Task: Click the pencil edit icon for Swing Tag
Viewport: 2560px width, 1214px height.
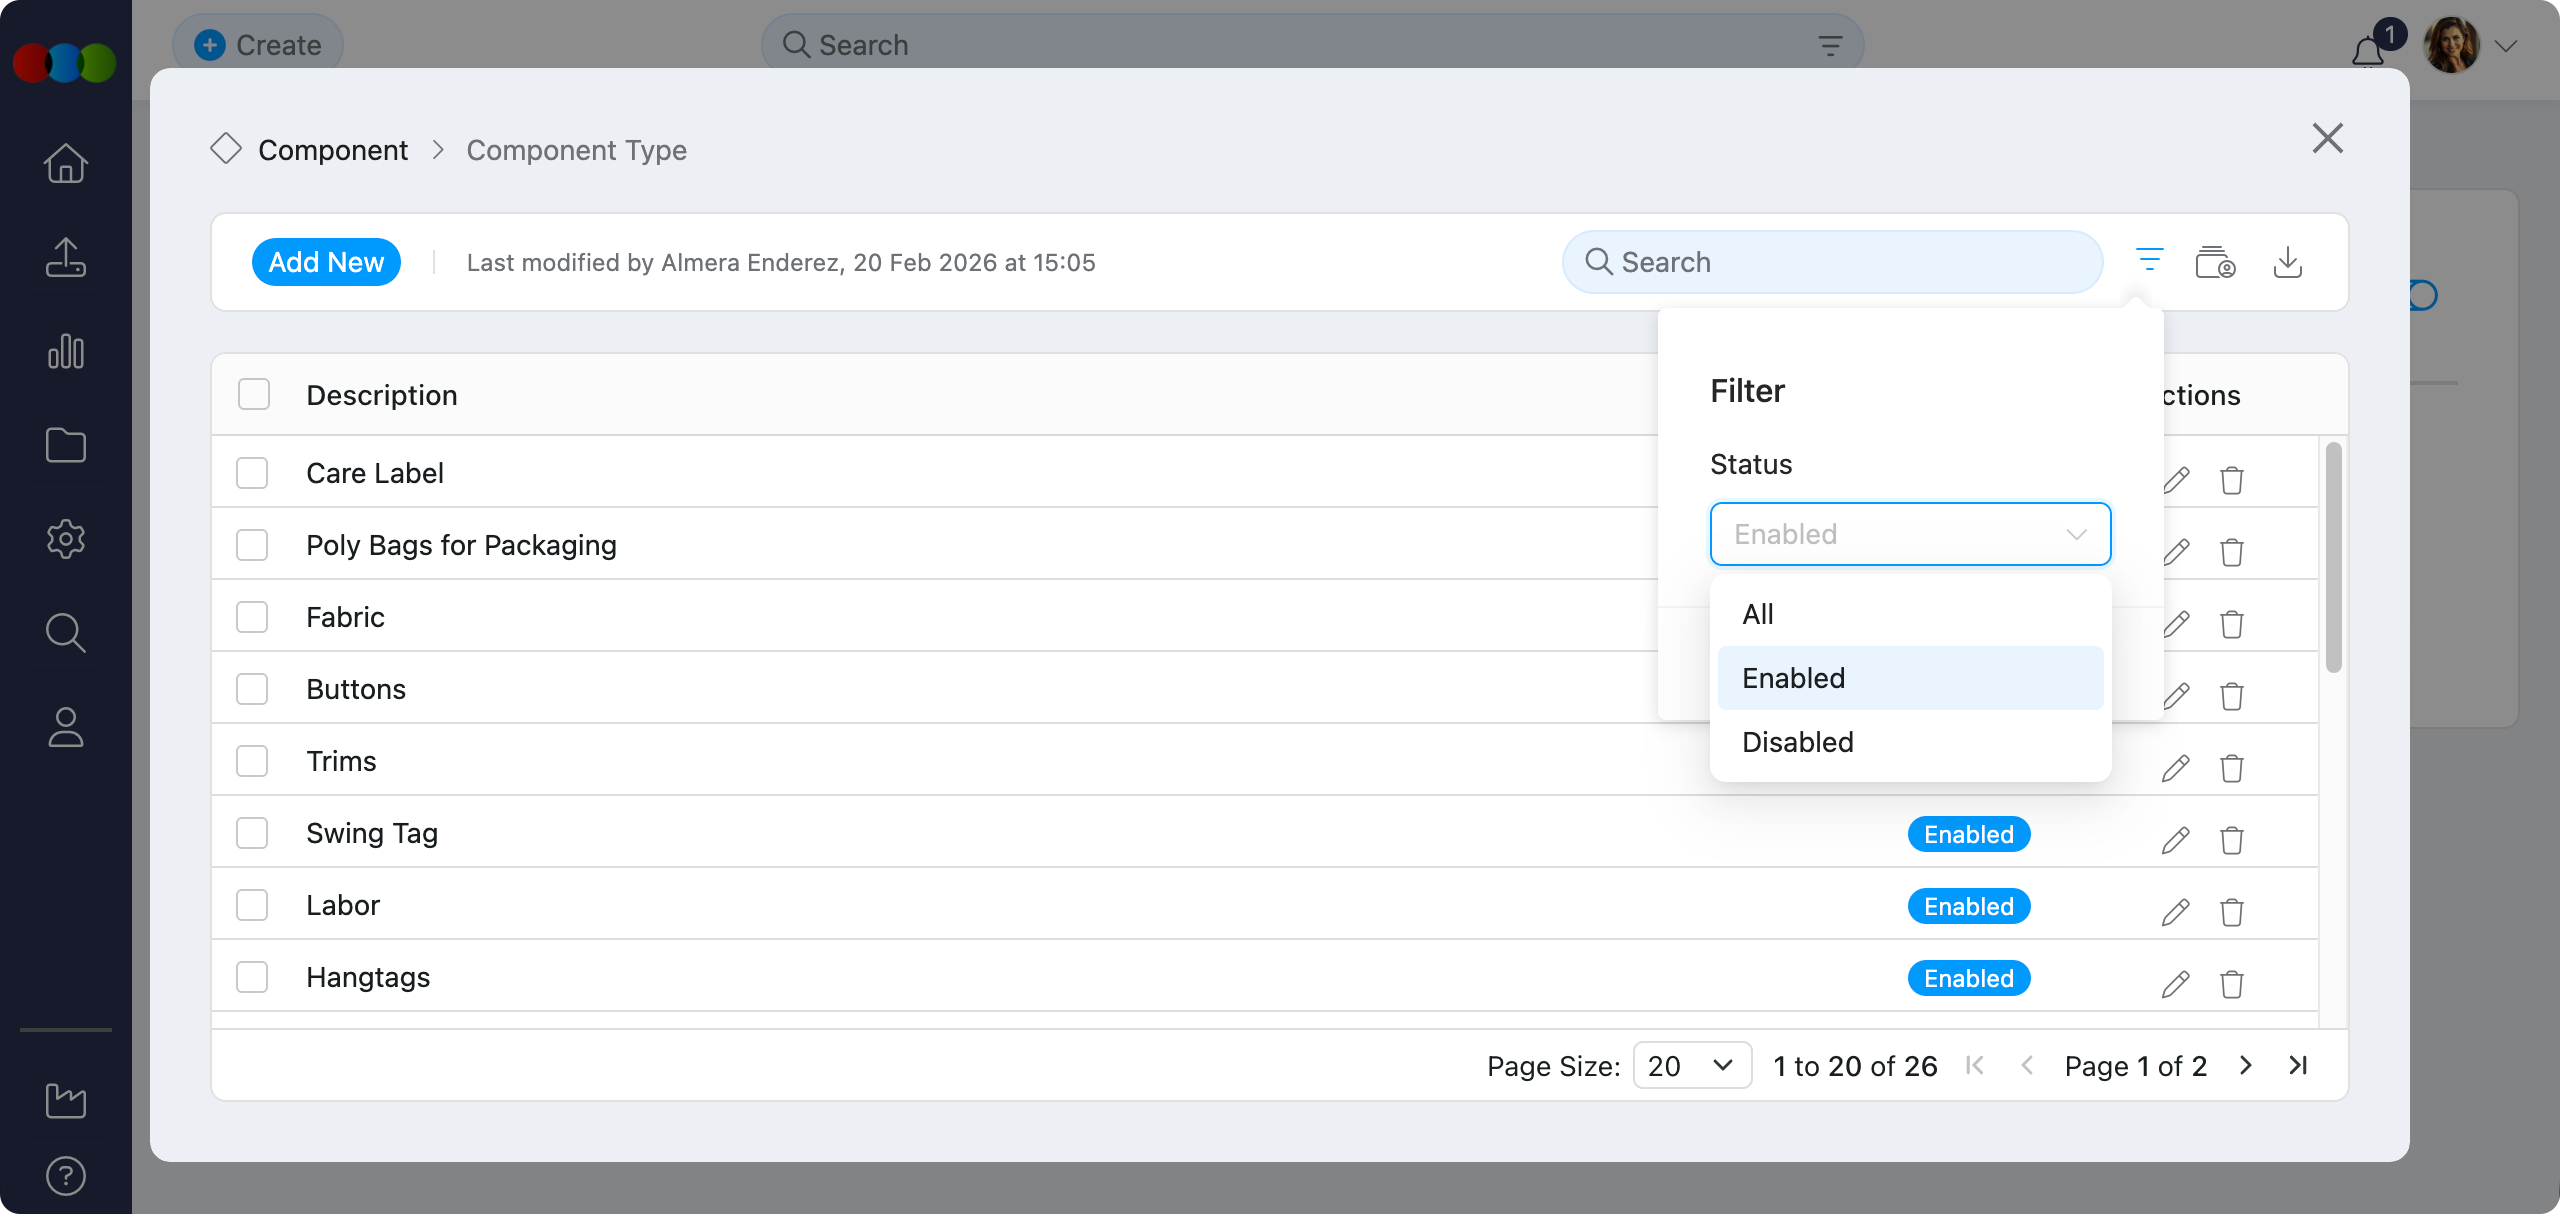Action: [x=2175, y=840]
